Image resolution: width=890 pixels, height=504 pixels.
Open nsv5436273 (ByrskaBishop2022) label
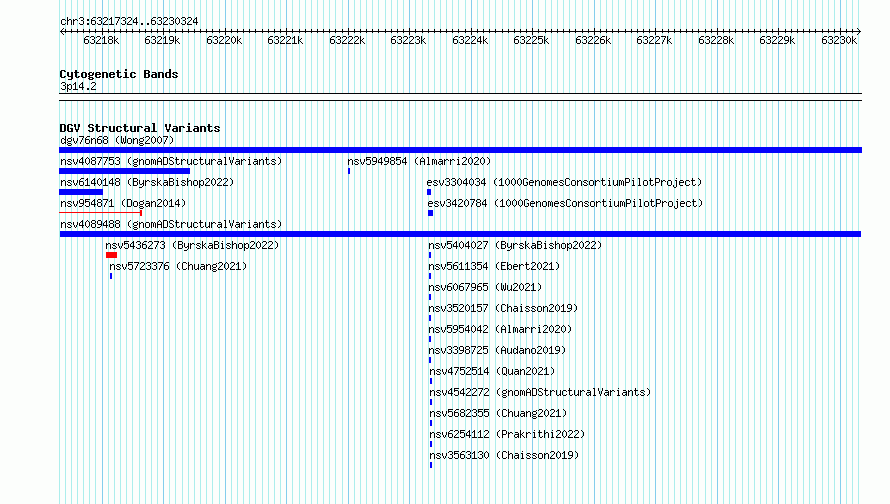pos(192,245)
